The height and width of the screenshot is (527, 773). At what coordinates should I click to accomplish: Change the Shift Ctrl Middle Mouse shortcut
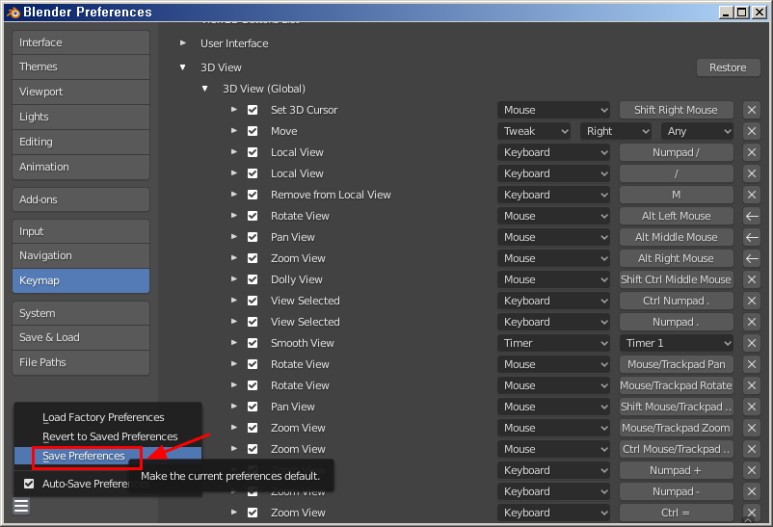676,280
